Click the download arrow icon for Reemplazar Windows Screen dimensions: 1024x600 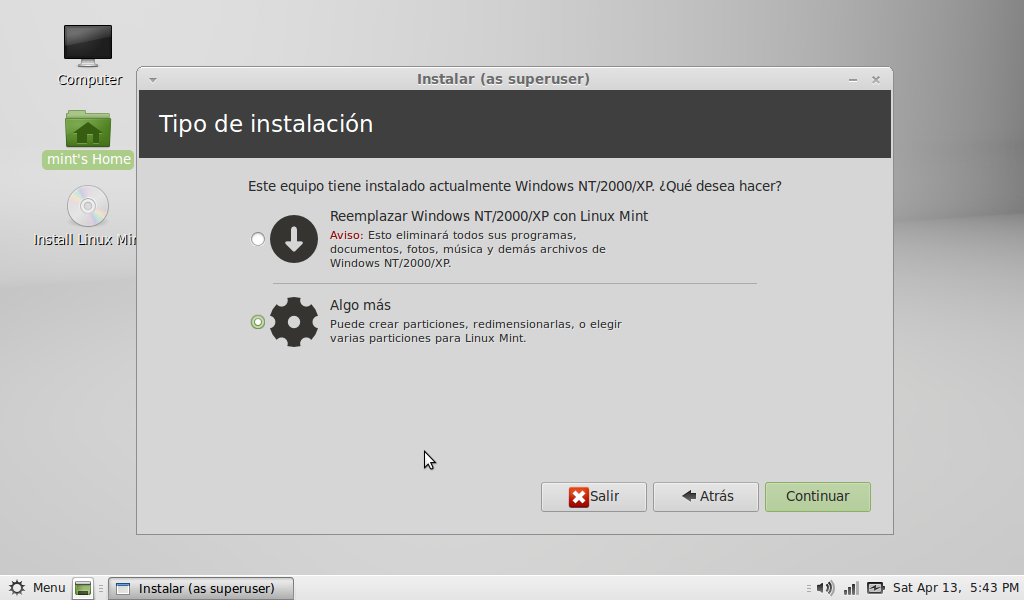294,239
